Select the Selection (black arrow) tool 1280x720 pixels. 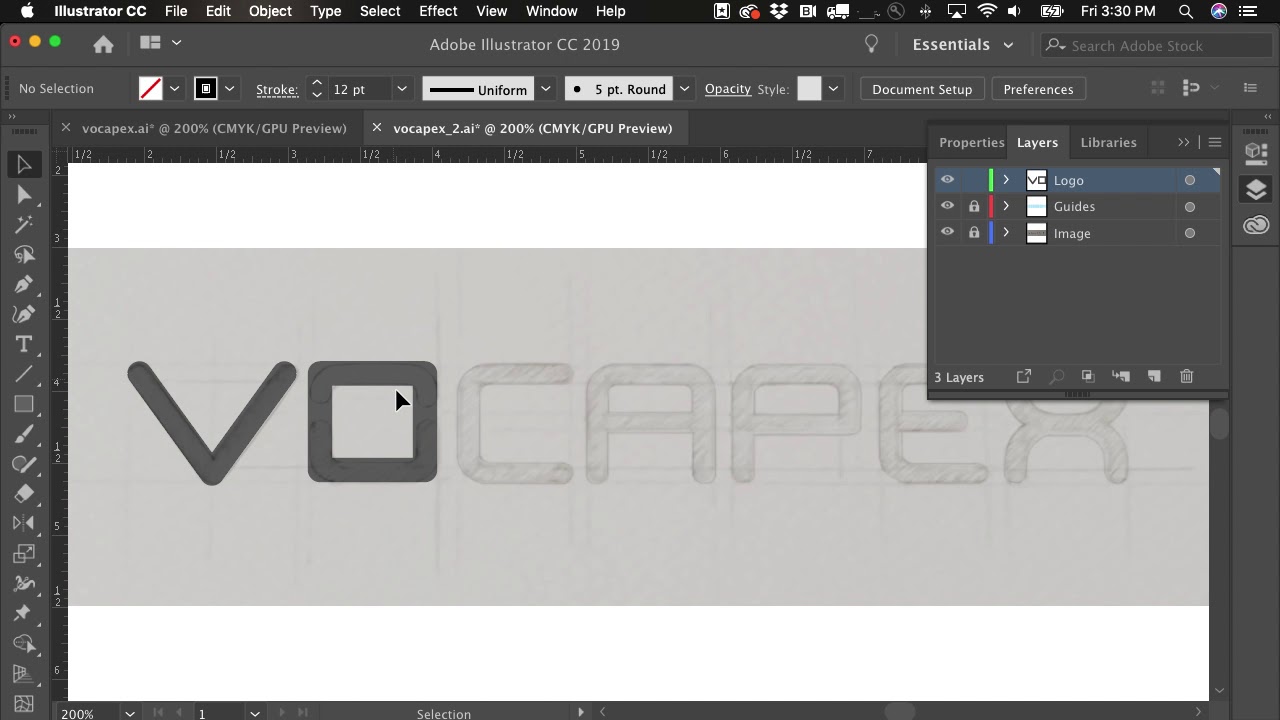pos(24,165)
